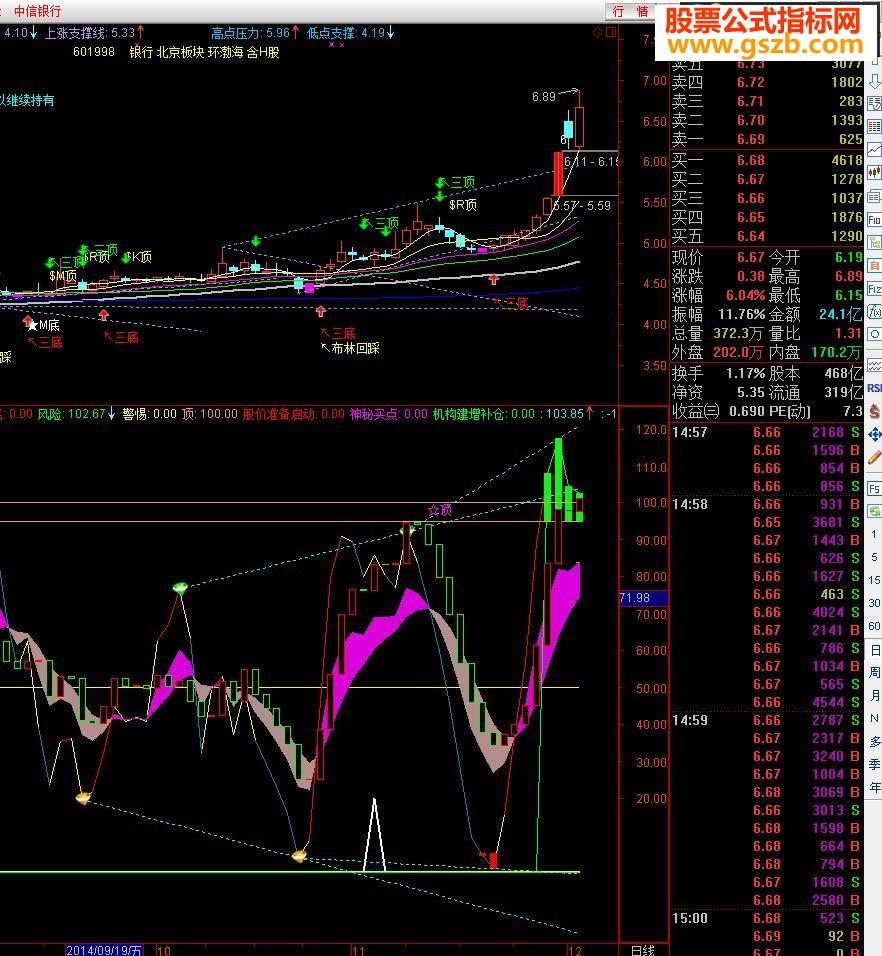Viewport: 882px width, 956px height.
Task: Click the ☆顶 marker on indicator chart
Action: (439, 510)
